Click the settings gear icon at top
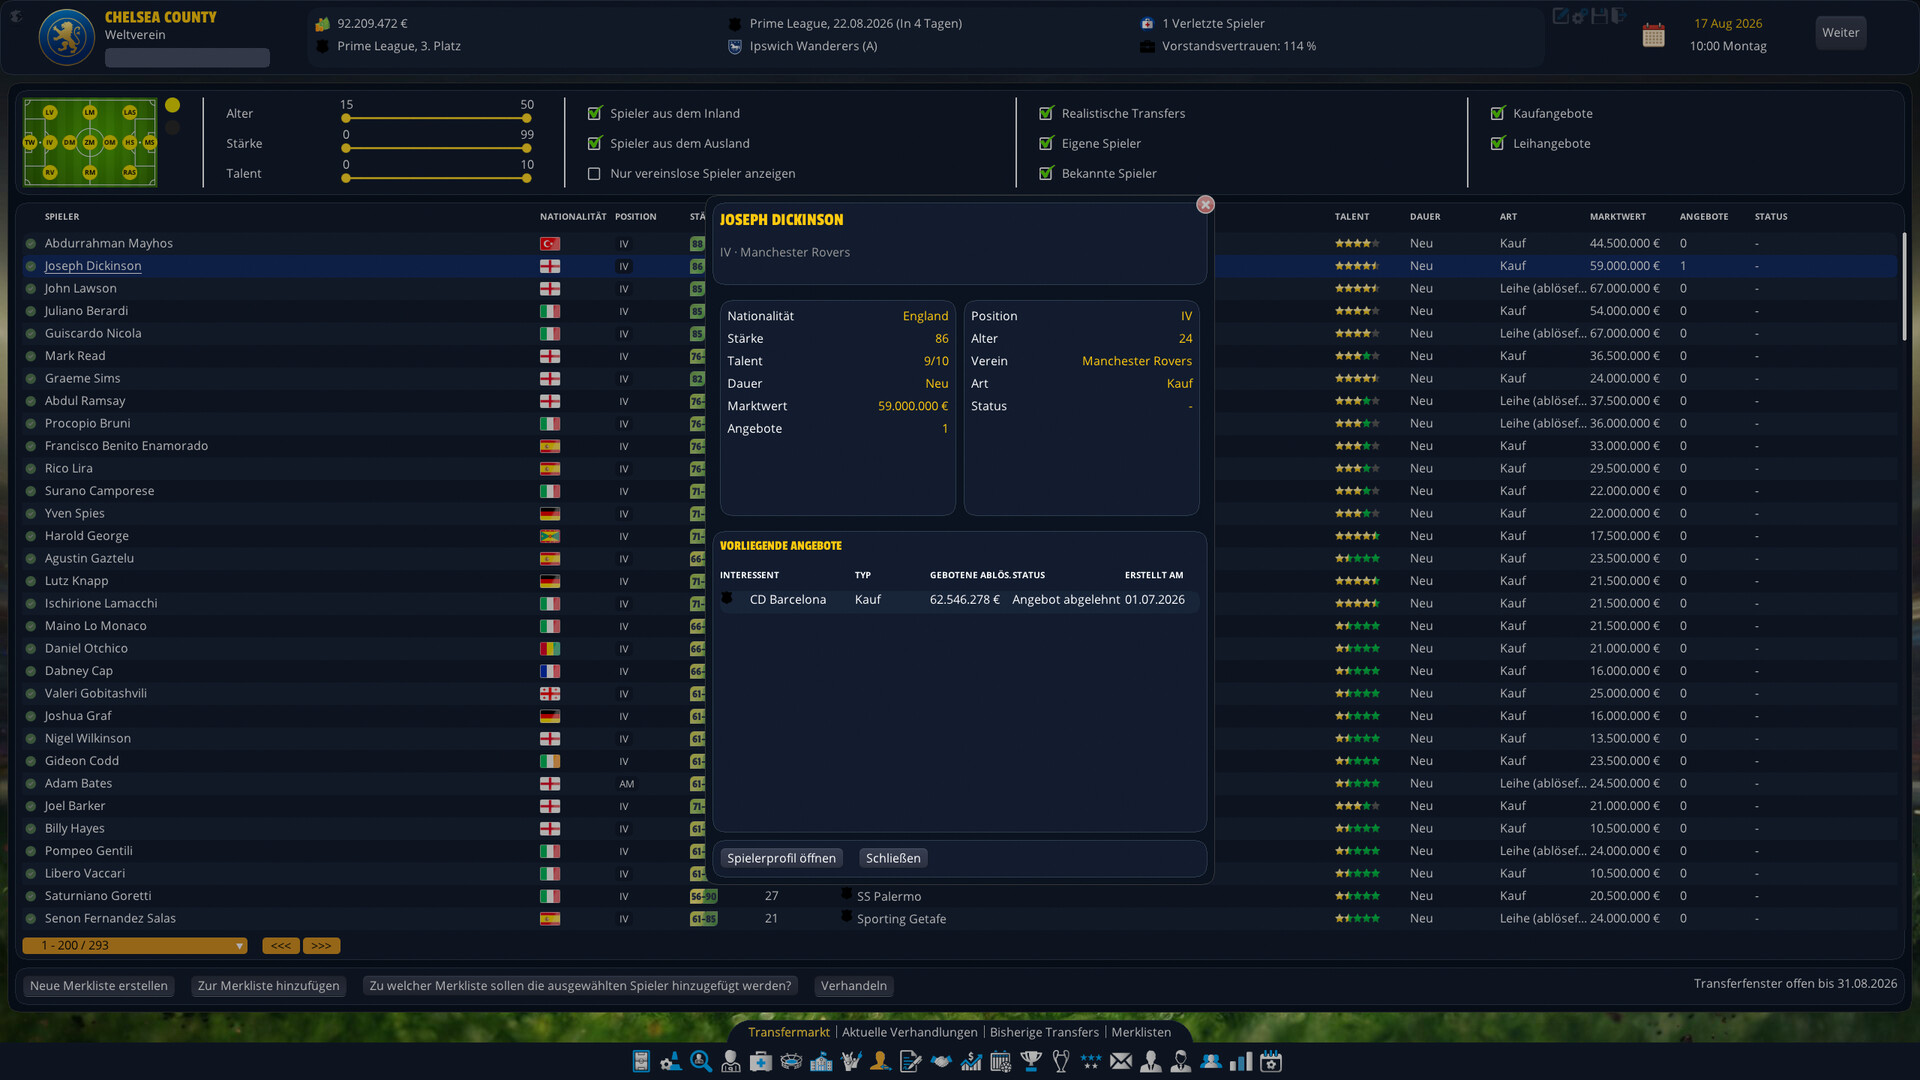 coord(1580,16)
